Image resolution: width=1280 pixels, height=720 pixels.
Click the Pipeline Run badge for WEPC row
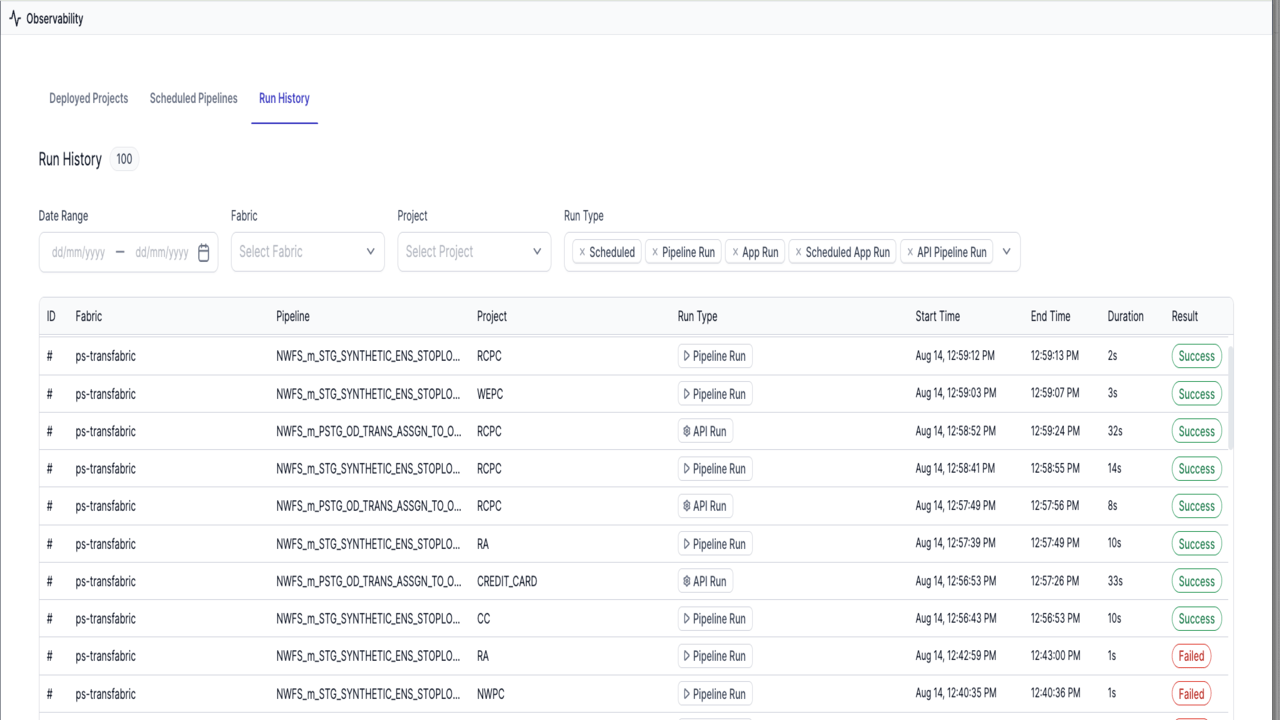pos(715,394)
